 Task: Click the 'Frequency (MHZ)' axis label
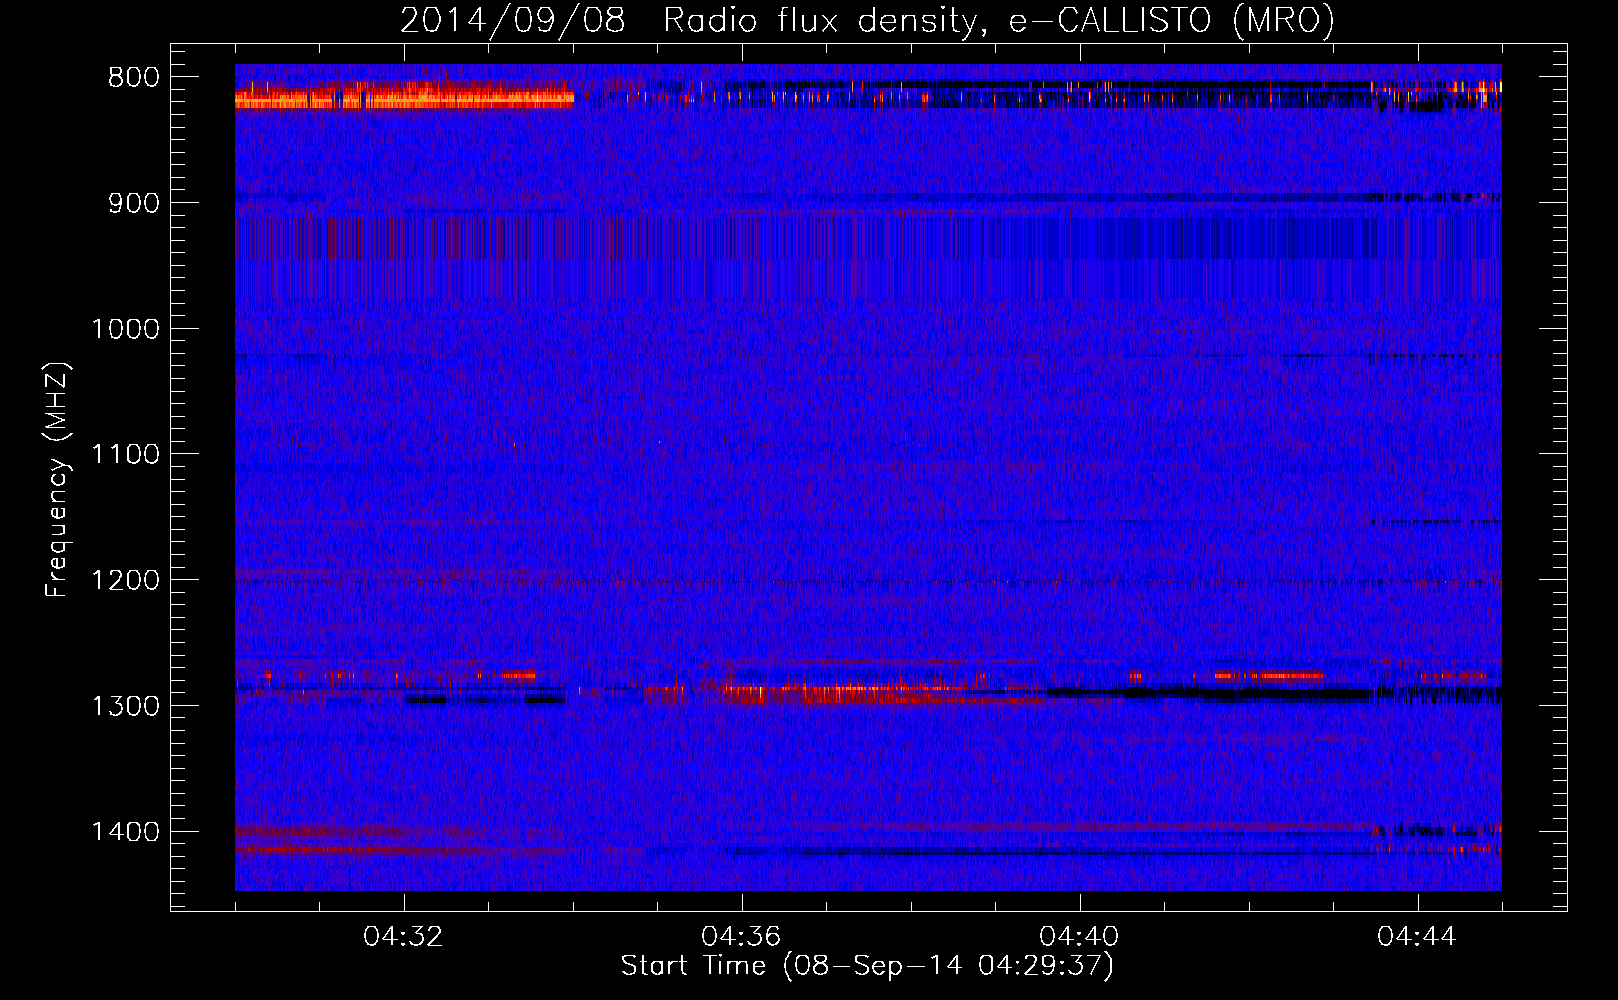pos(57,480)
